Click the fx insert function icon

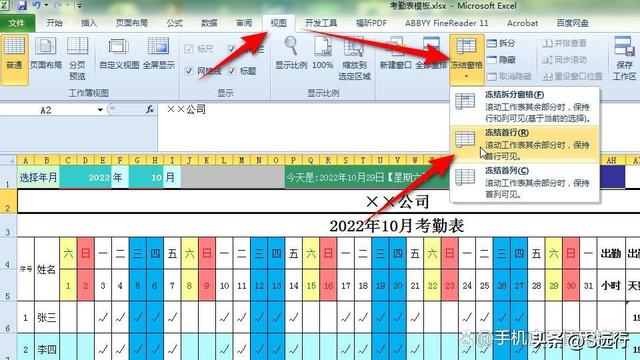click(x=150, y=109)
